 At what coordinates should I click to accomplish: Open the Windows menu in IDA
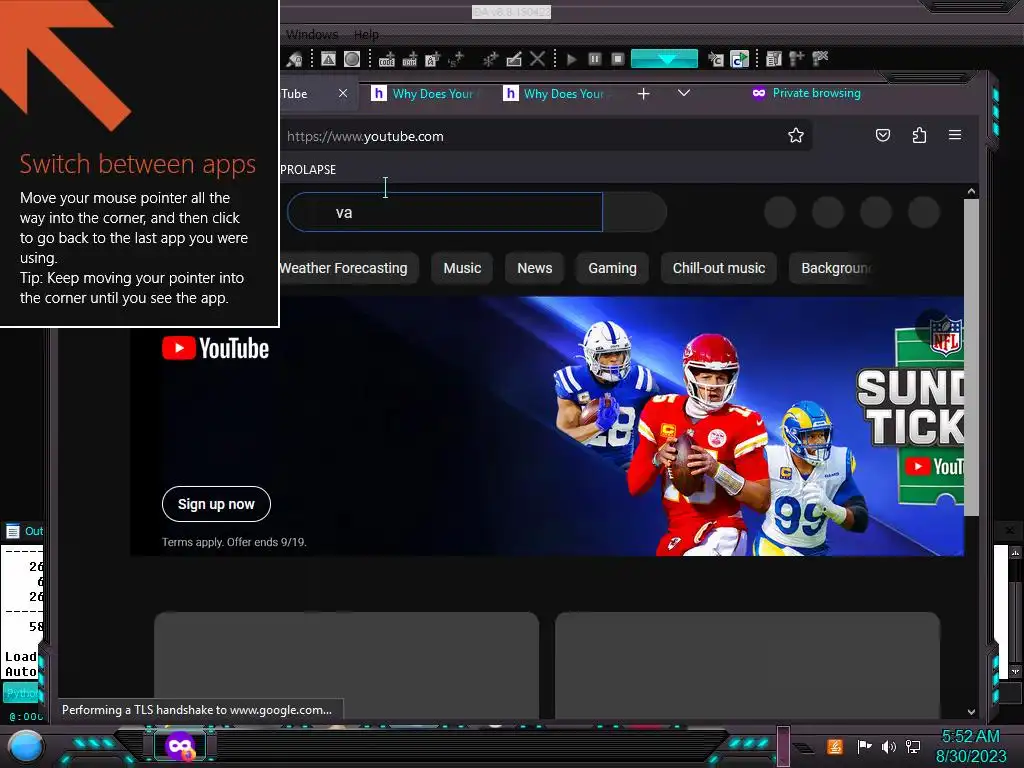tap(312, 34)
